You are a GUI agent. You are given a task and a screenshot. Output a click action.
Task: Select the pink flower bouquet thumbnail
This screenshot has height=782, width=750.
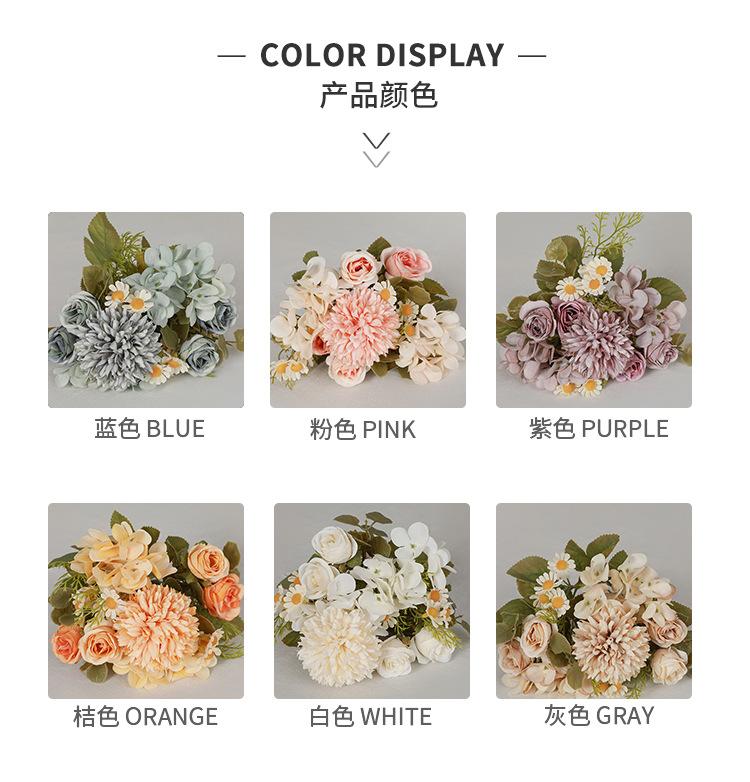click(x=368, y=310)
